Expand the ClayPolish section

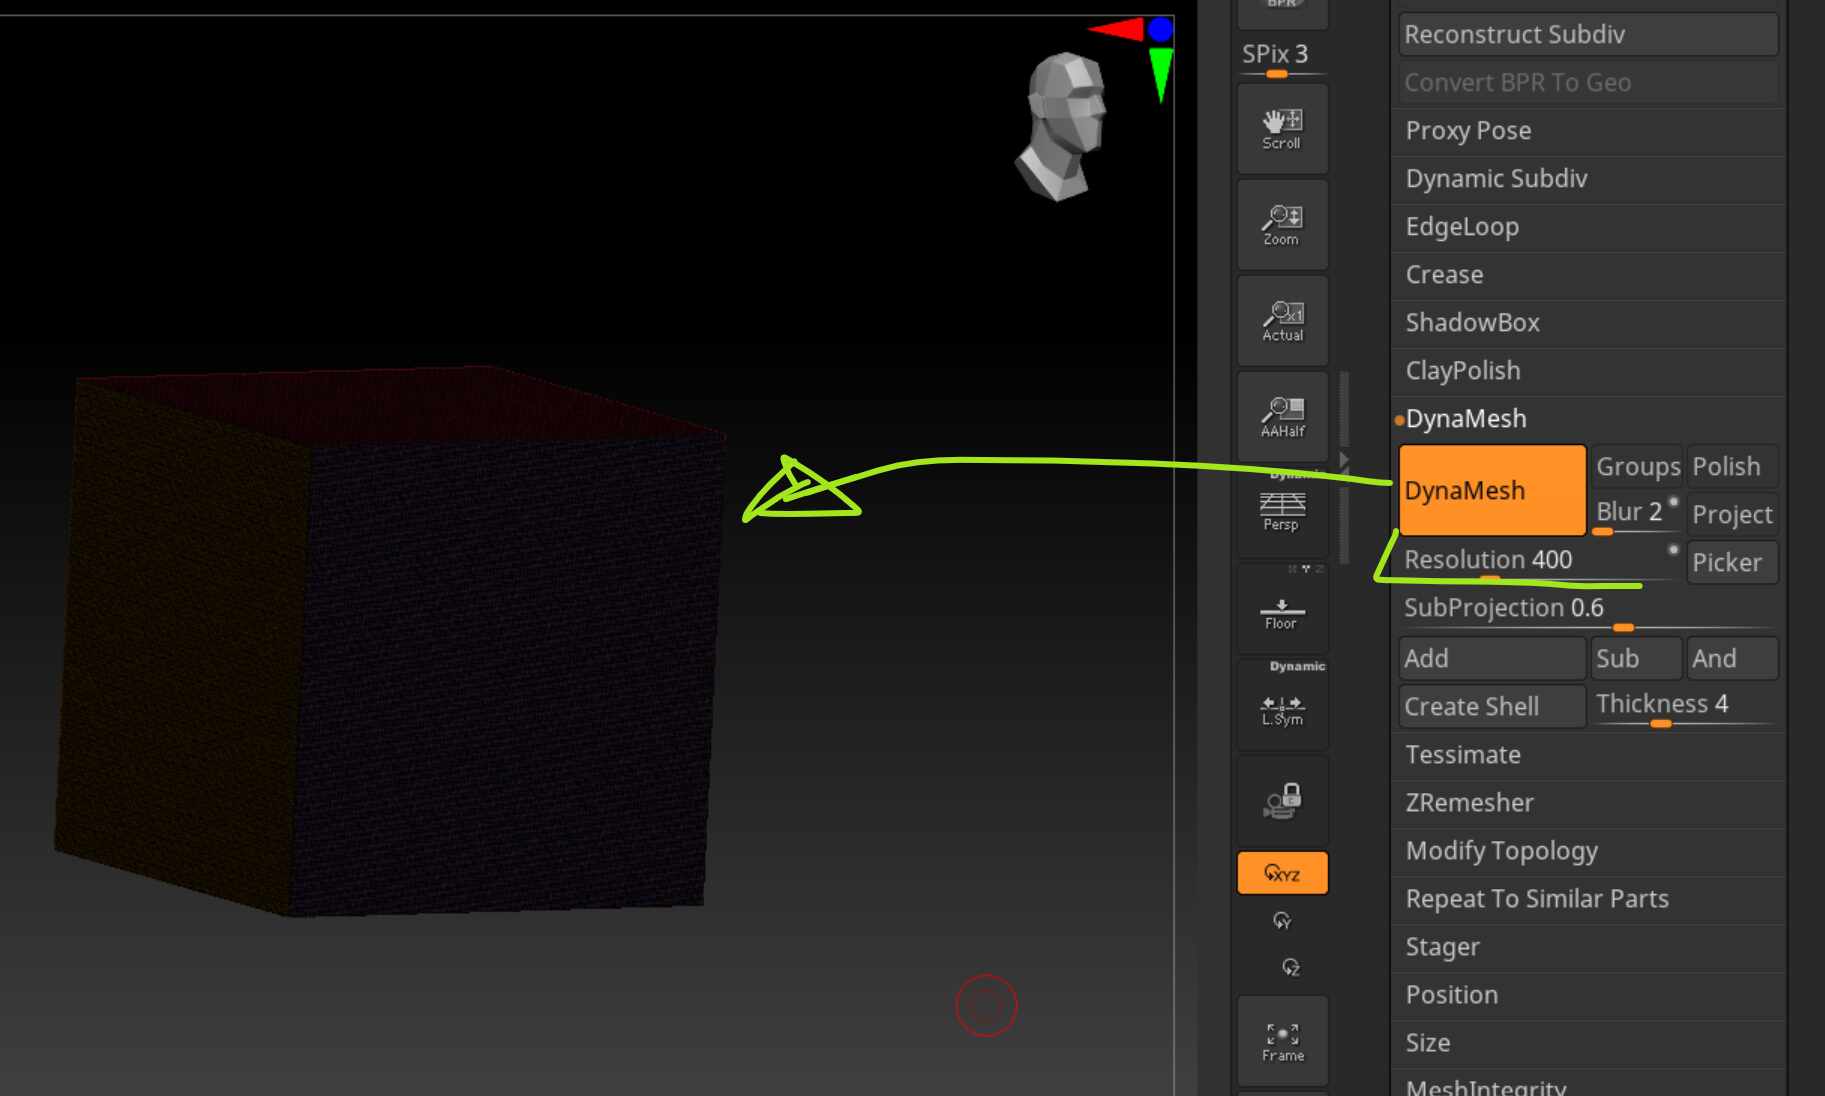click(x=1587, y=371)
